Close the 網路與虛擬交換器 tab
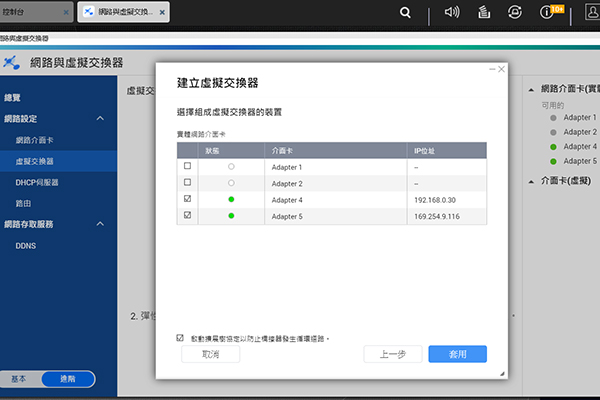The height and width of the screenshot is (400, 600). pos(162,12)
